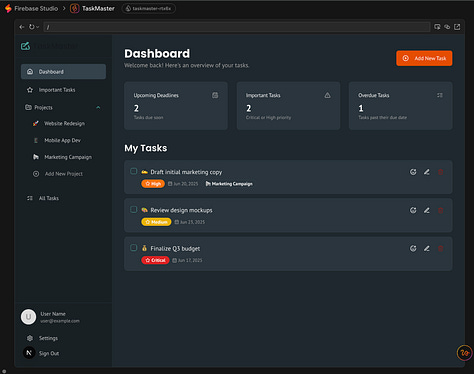Image resolution: width=474 pixels, height=374 pixels.
Task: Open Settings in the sidebar
Action: [x=48, y=338]
